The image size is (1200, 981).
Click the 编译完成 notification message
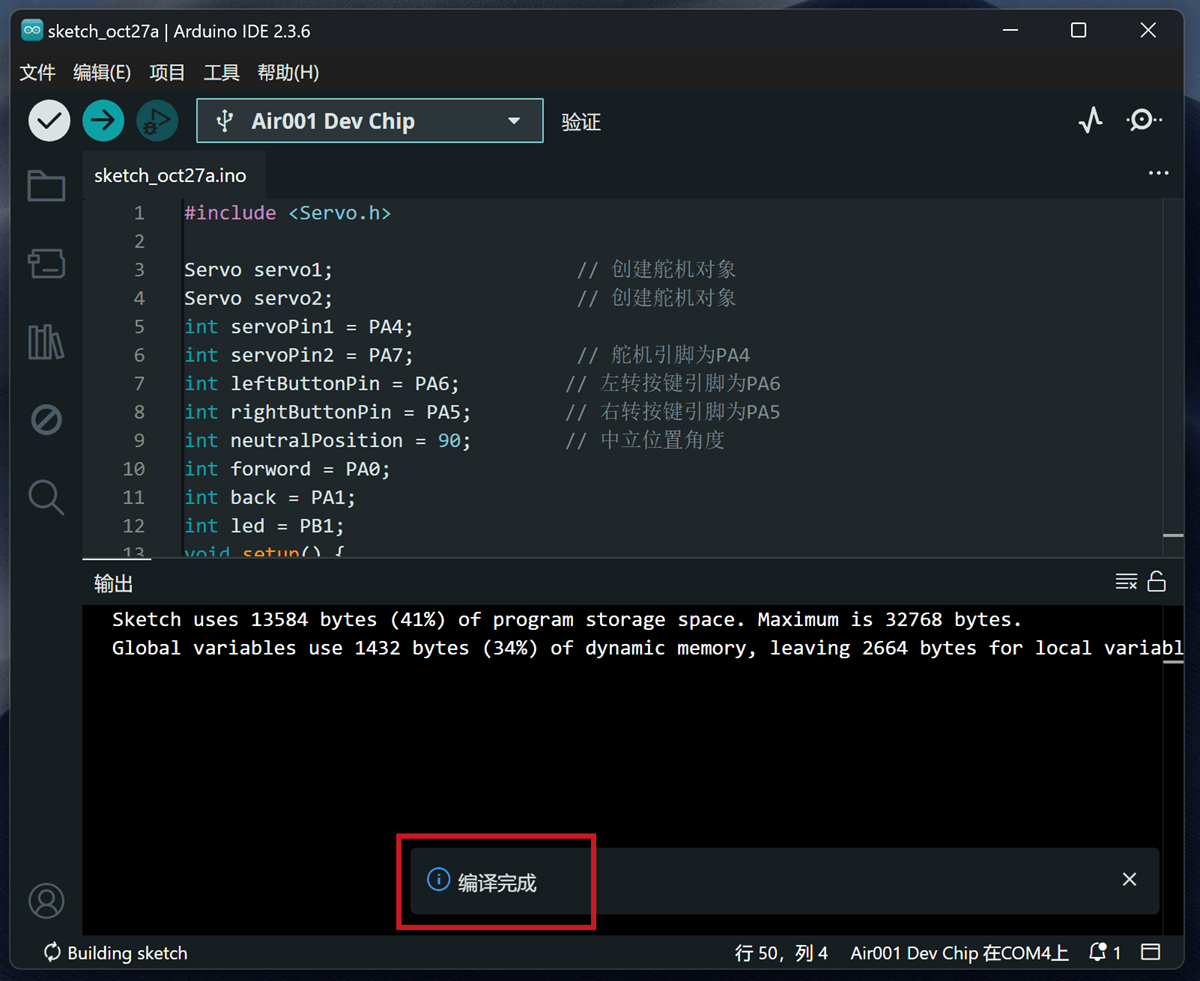tap(497, 882)
